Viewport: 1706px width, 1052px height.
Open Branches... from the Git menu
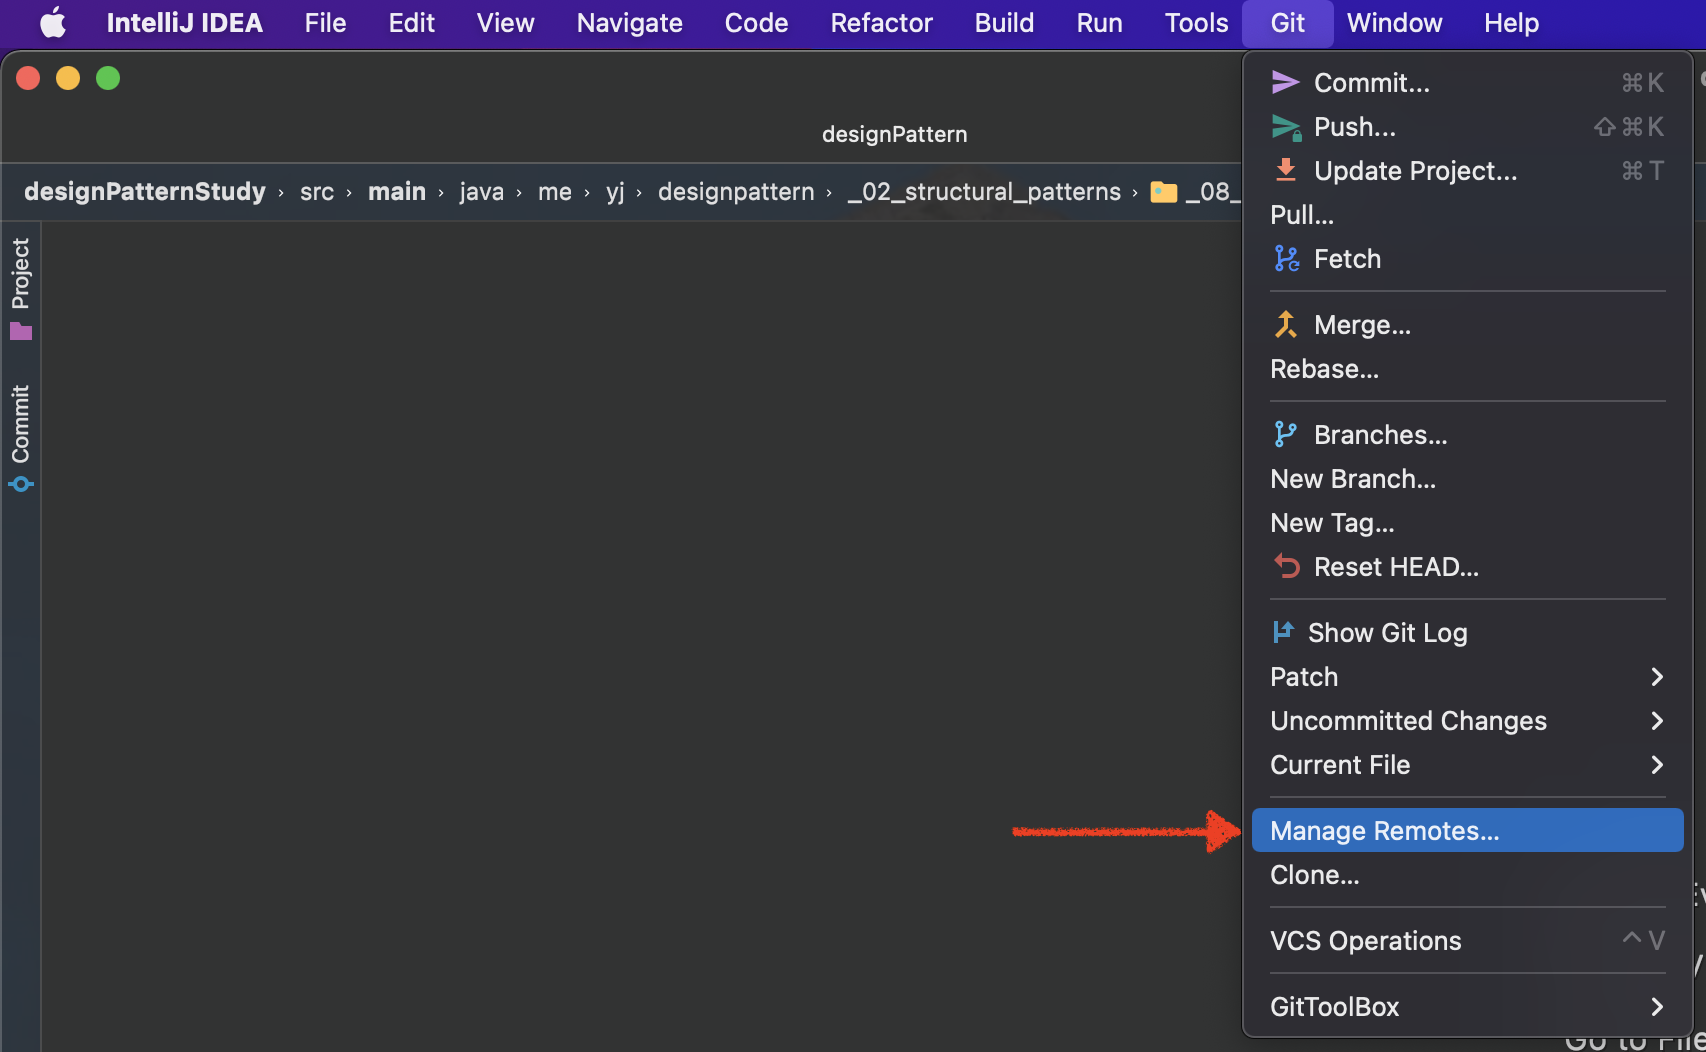pyautogui.click(x=1467, y=435)
